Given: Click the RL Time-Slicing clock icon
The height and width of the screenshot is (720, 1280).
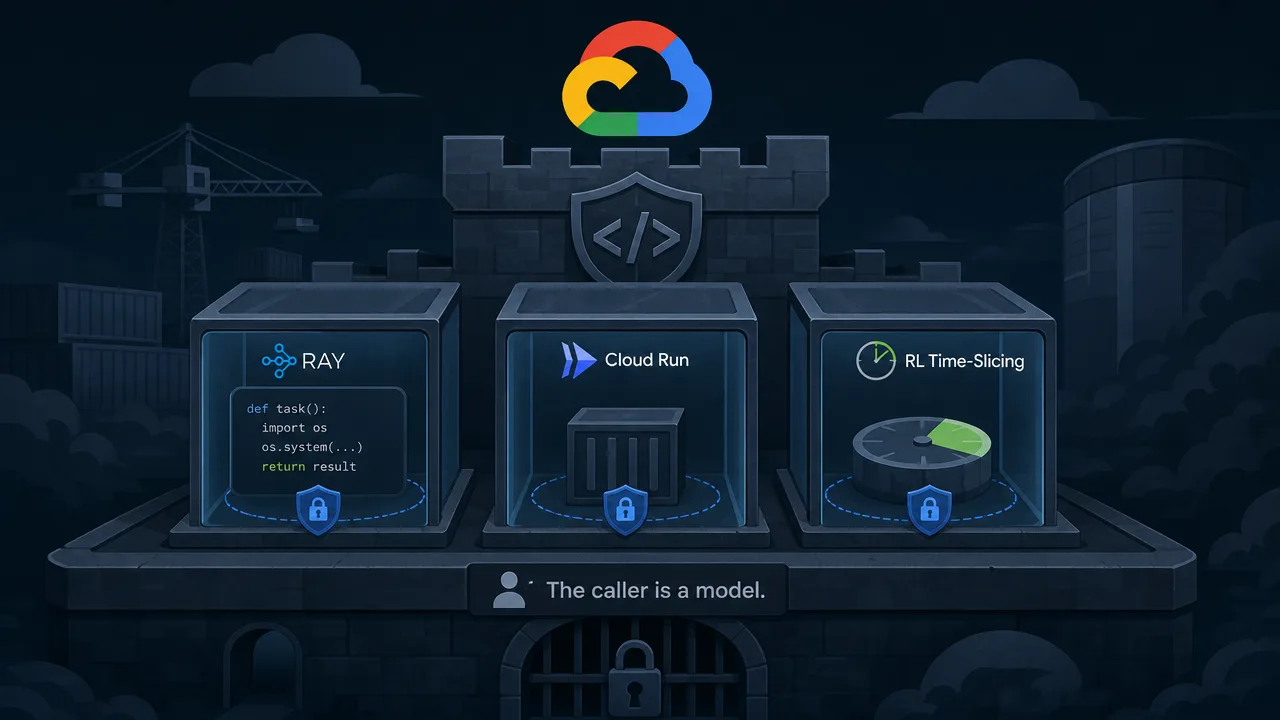Looking at the screenshot, I should [x=875, y=361].
